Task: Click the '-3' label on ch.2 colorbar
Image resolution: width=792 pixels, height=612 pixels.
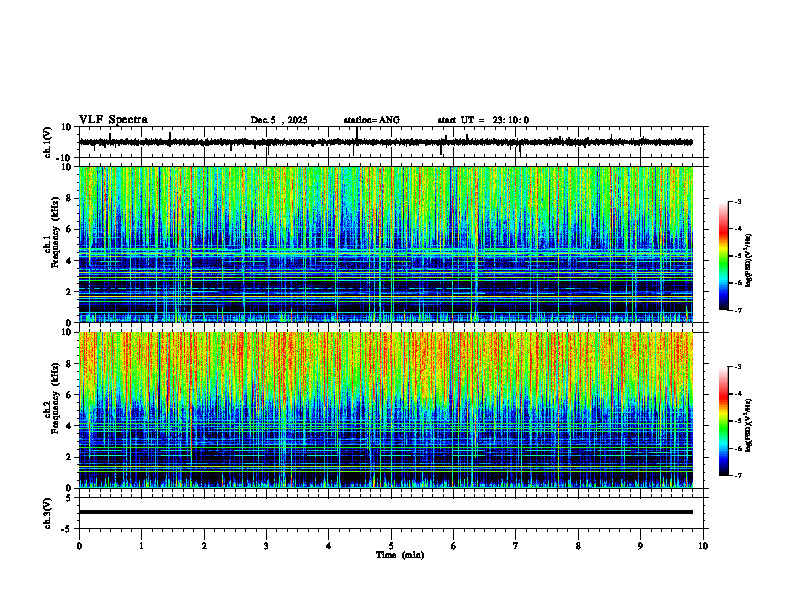Action: [x=738, y=367]
